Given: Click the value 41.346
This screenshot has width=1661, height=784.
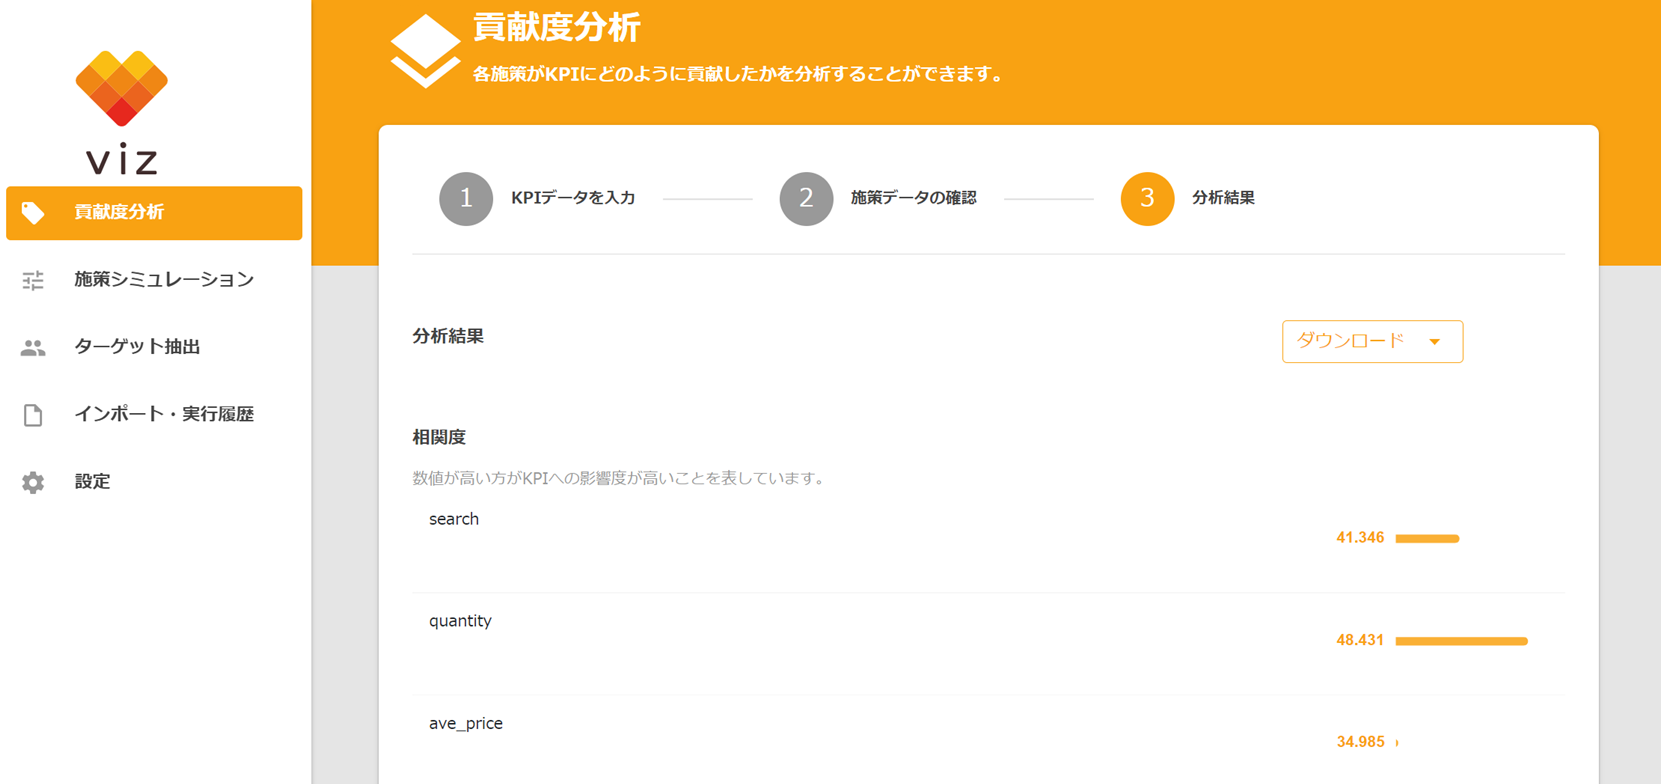Looking at the screenshot, I should (1360, 538).
